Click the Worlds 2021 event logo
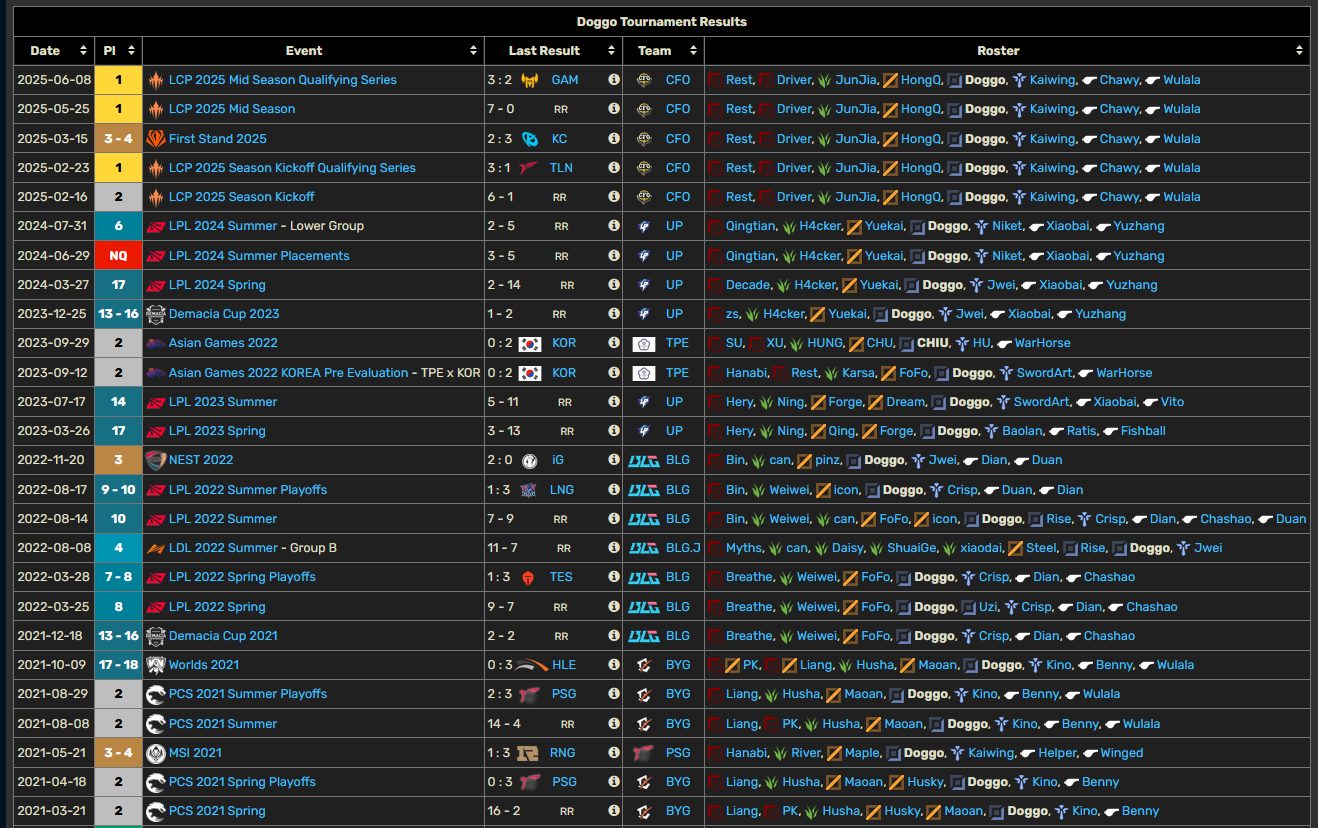The image size is (1318, 828). [155, 665]
